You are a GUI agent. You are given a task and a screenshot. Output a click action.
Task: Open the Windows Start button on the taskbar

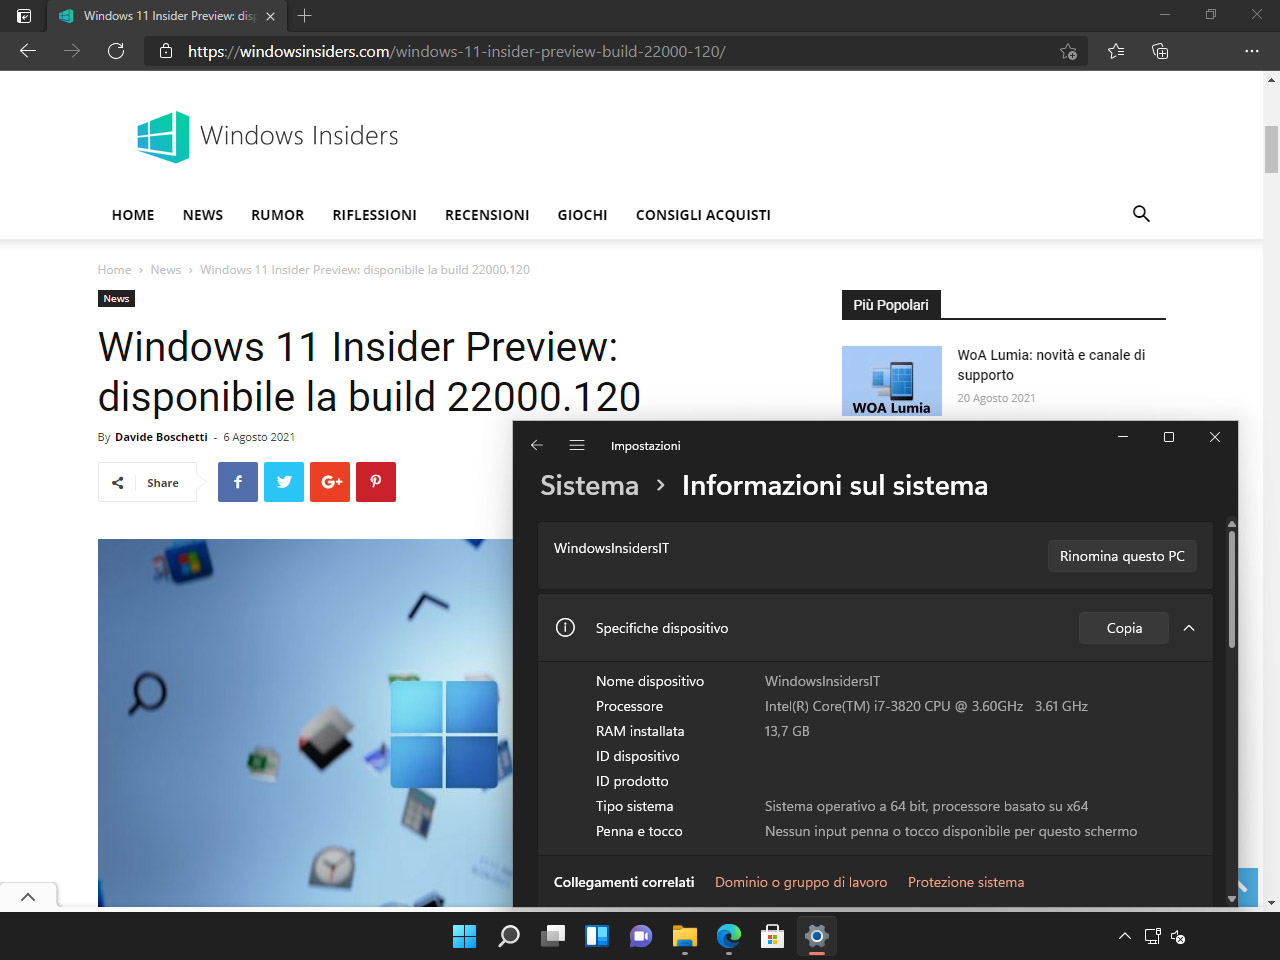tap(465, 936)
